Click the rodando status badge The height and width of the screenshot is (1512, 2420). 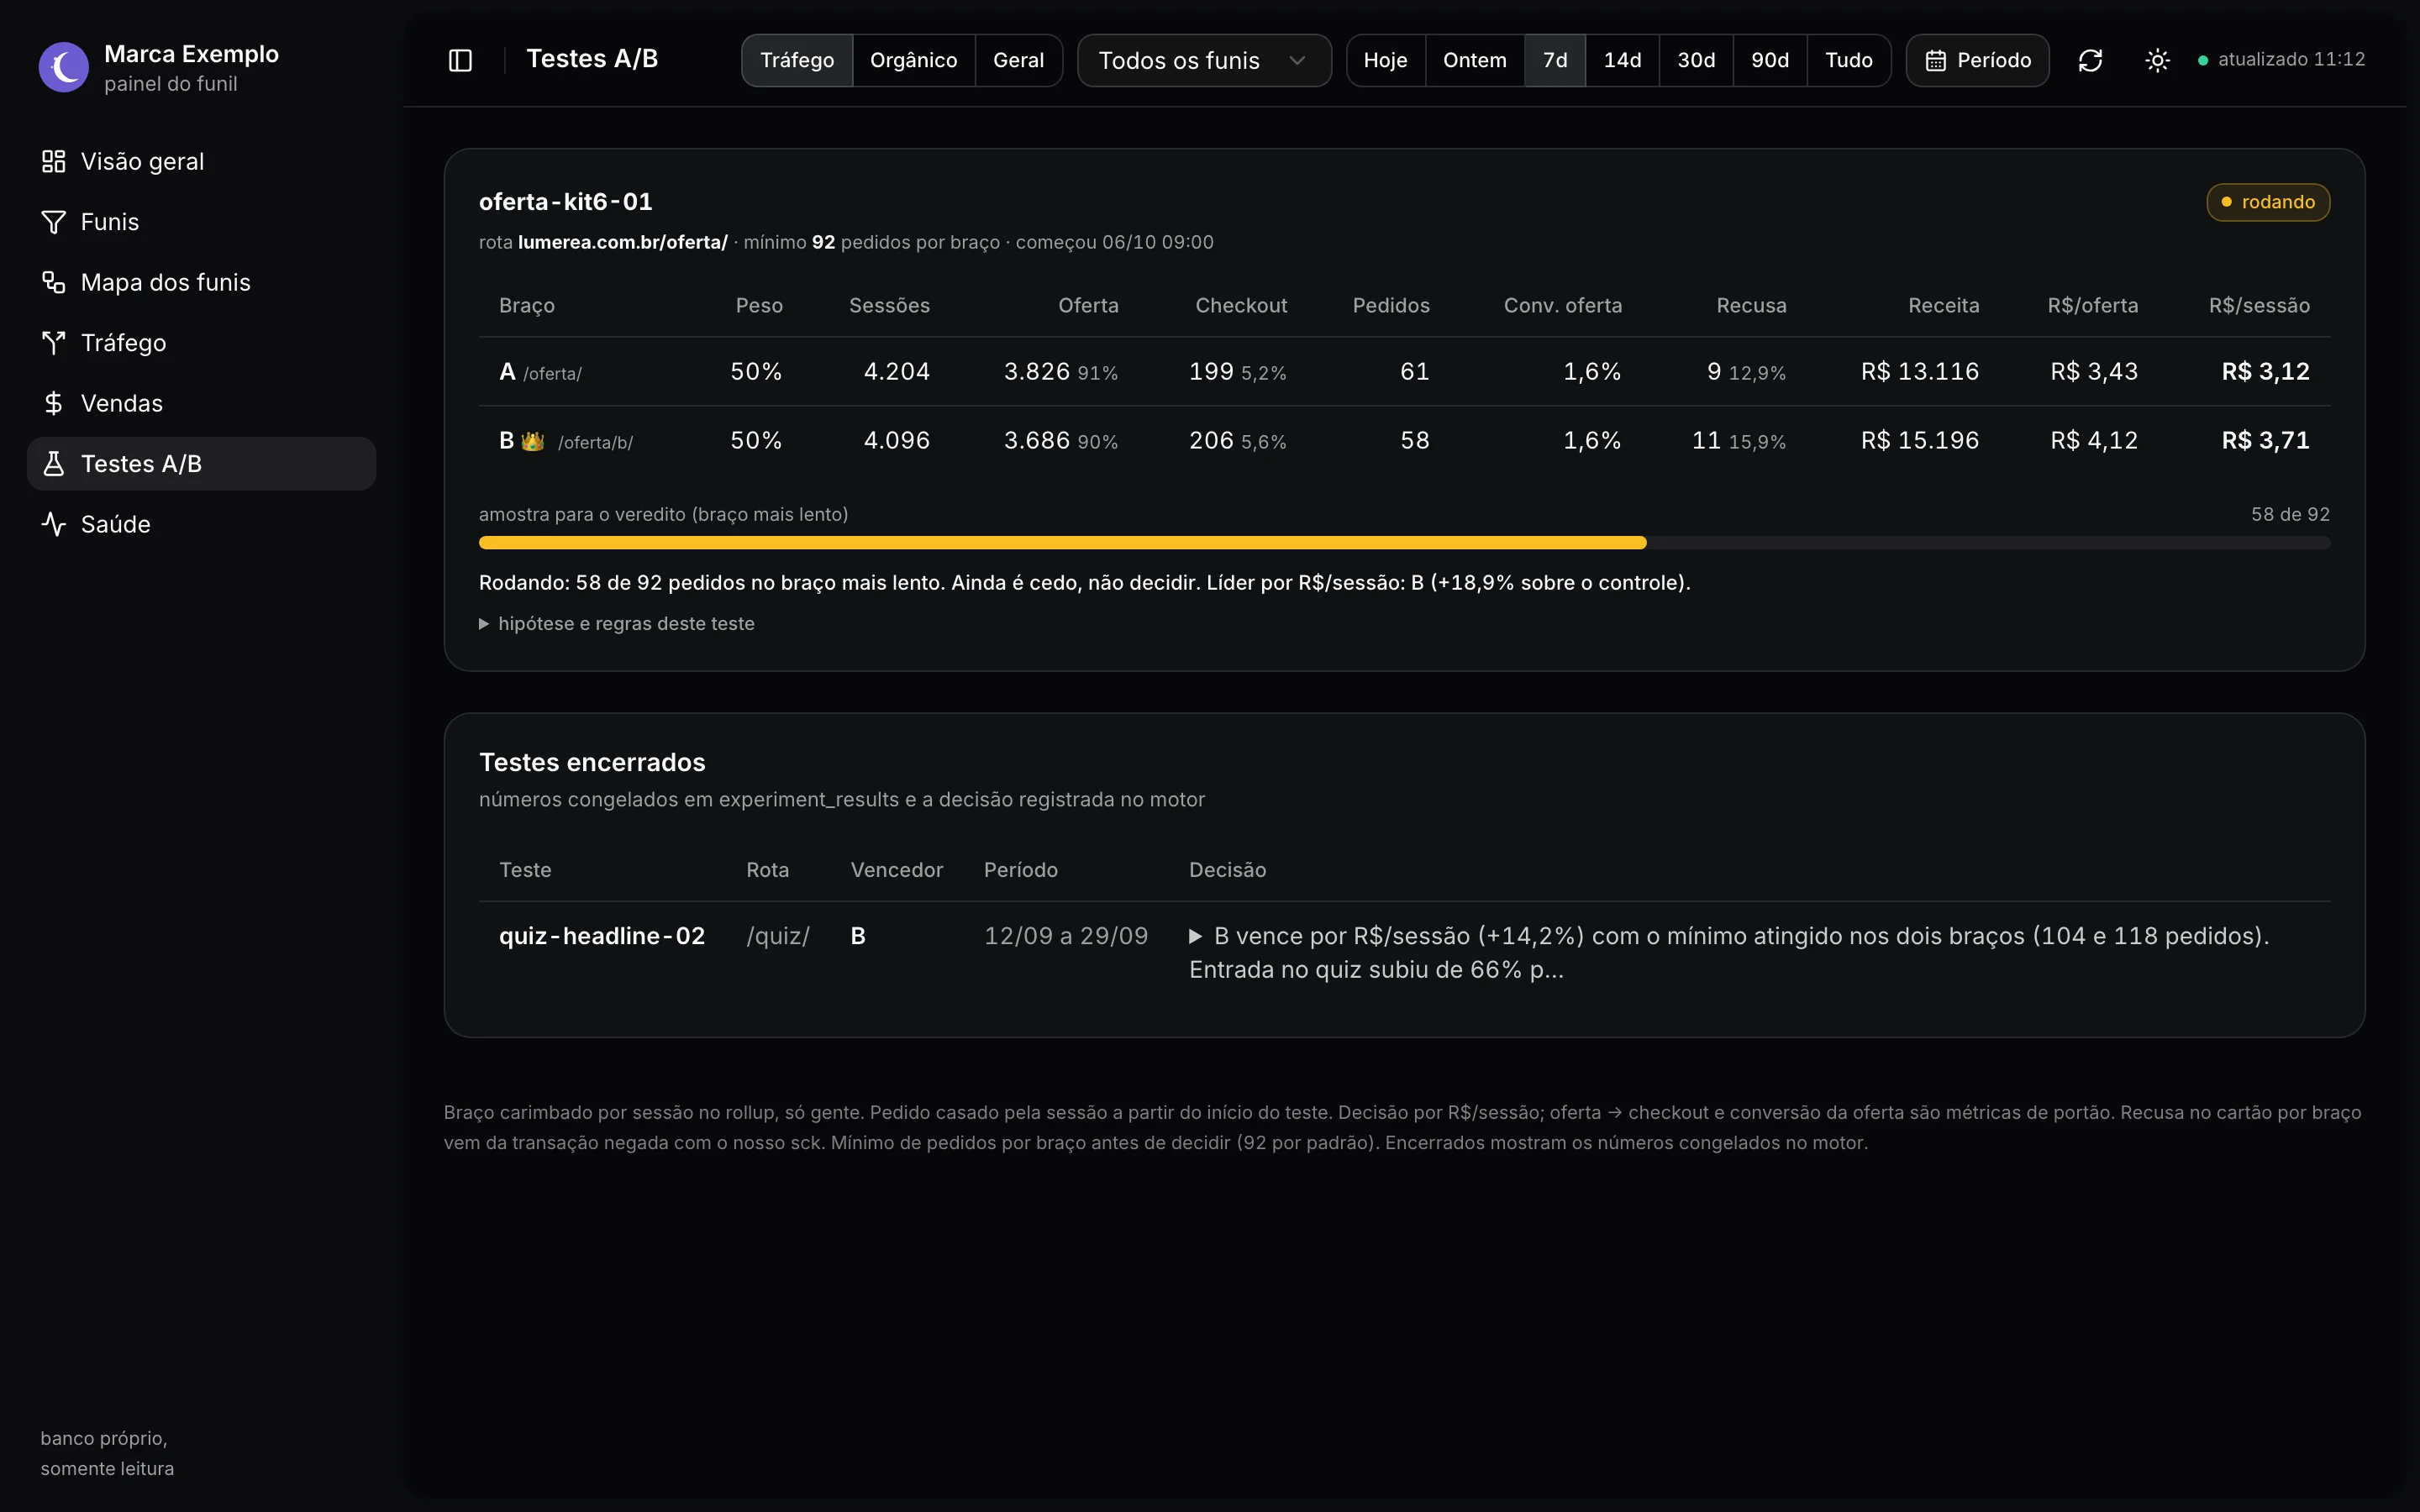pos(2268,202)
